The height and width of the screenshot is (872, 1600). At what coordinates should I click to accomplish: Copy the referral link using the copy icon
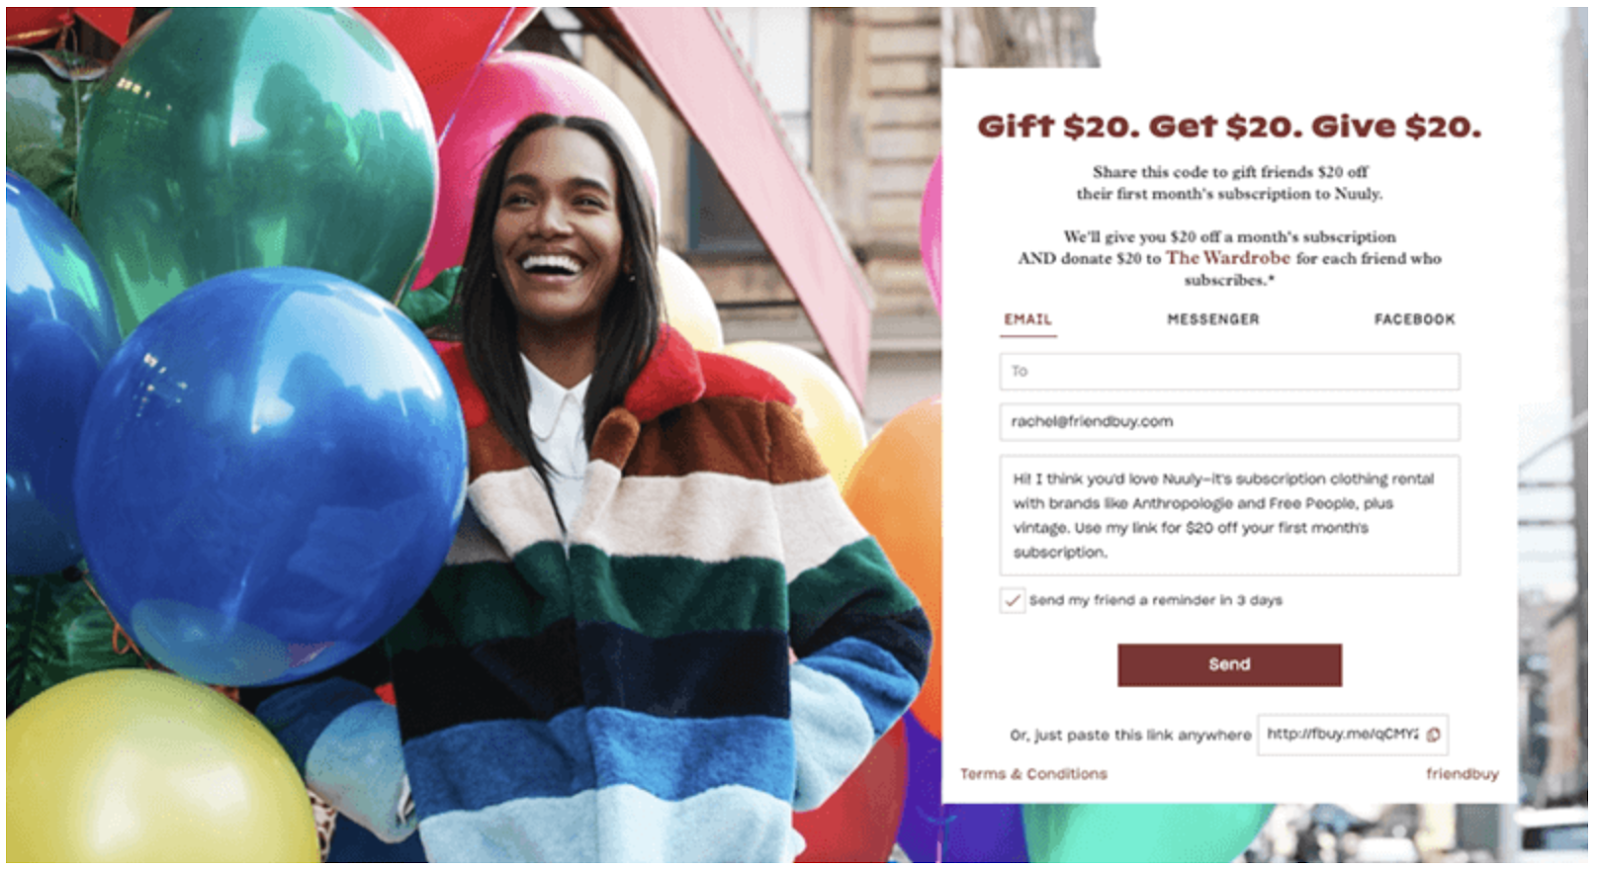pyautogui.click(x=1433, y=735)
